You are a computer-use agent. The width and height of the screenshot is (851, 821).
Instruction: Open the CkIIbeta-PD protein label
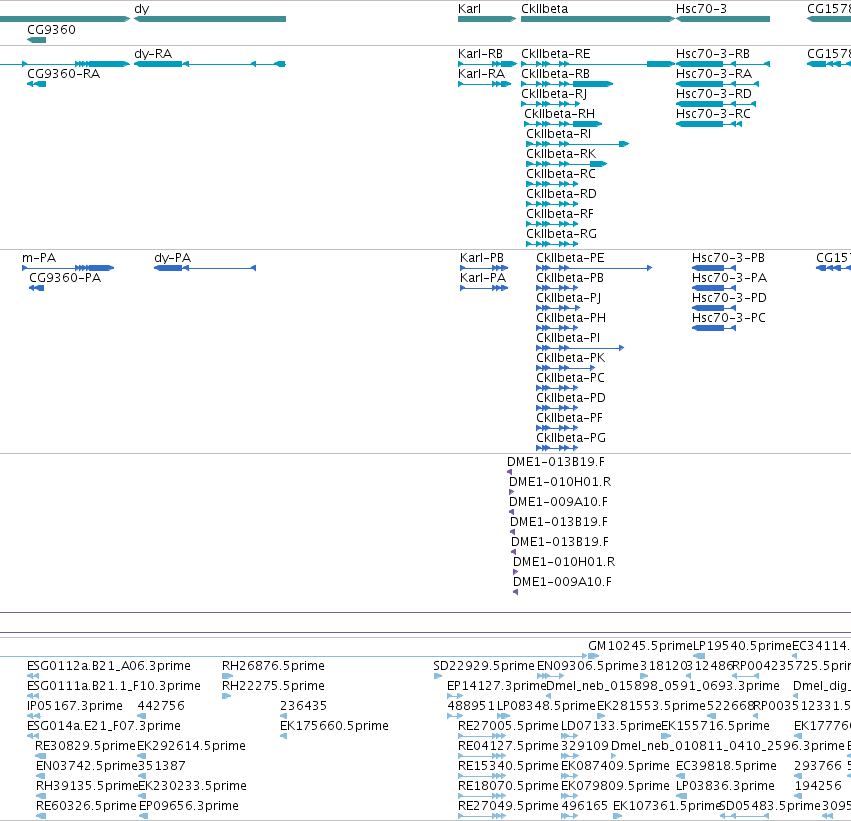coord(571,398)
